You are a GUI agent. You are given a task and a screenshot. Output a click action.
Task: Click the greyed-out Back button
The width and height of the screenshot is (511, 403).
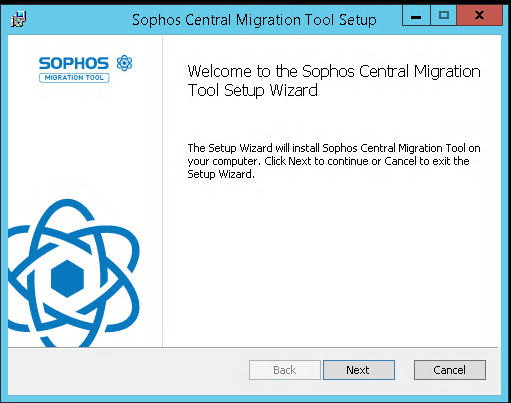coord(285,370)
